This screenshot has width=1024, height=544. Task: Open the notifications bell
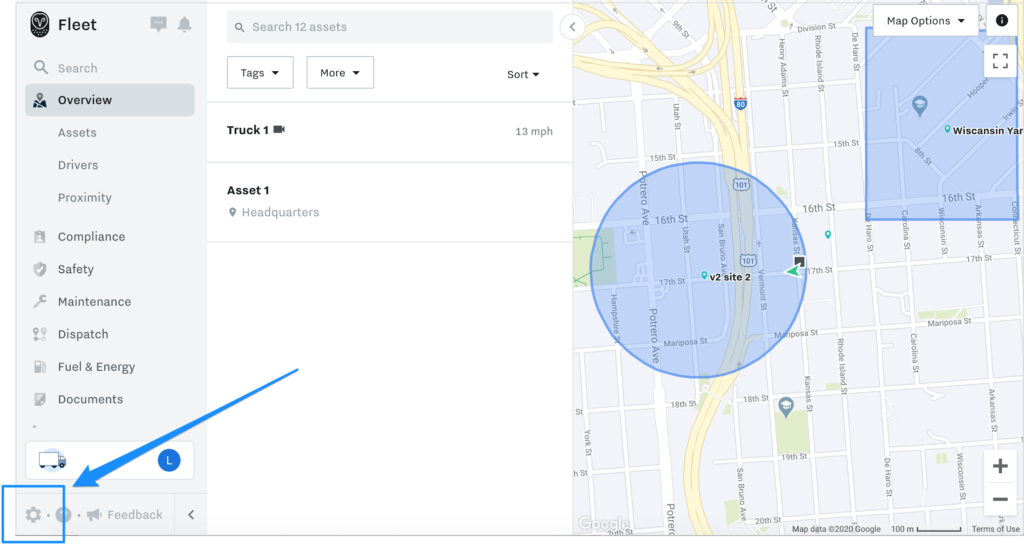click(x=185, y=25)
